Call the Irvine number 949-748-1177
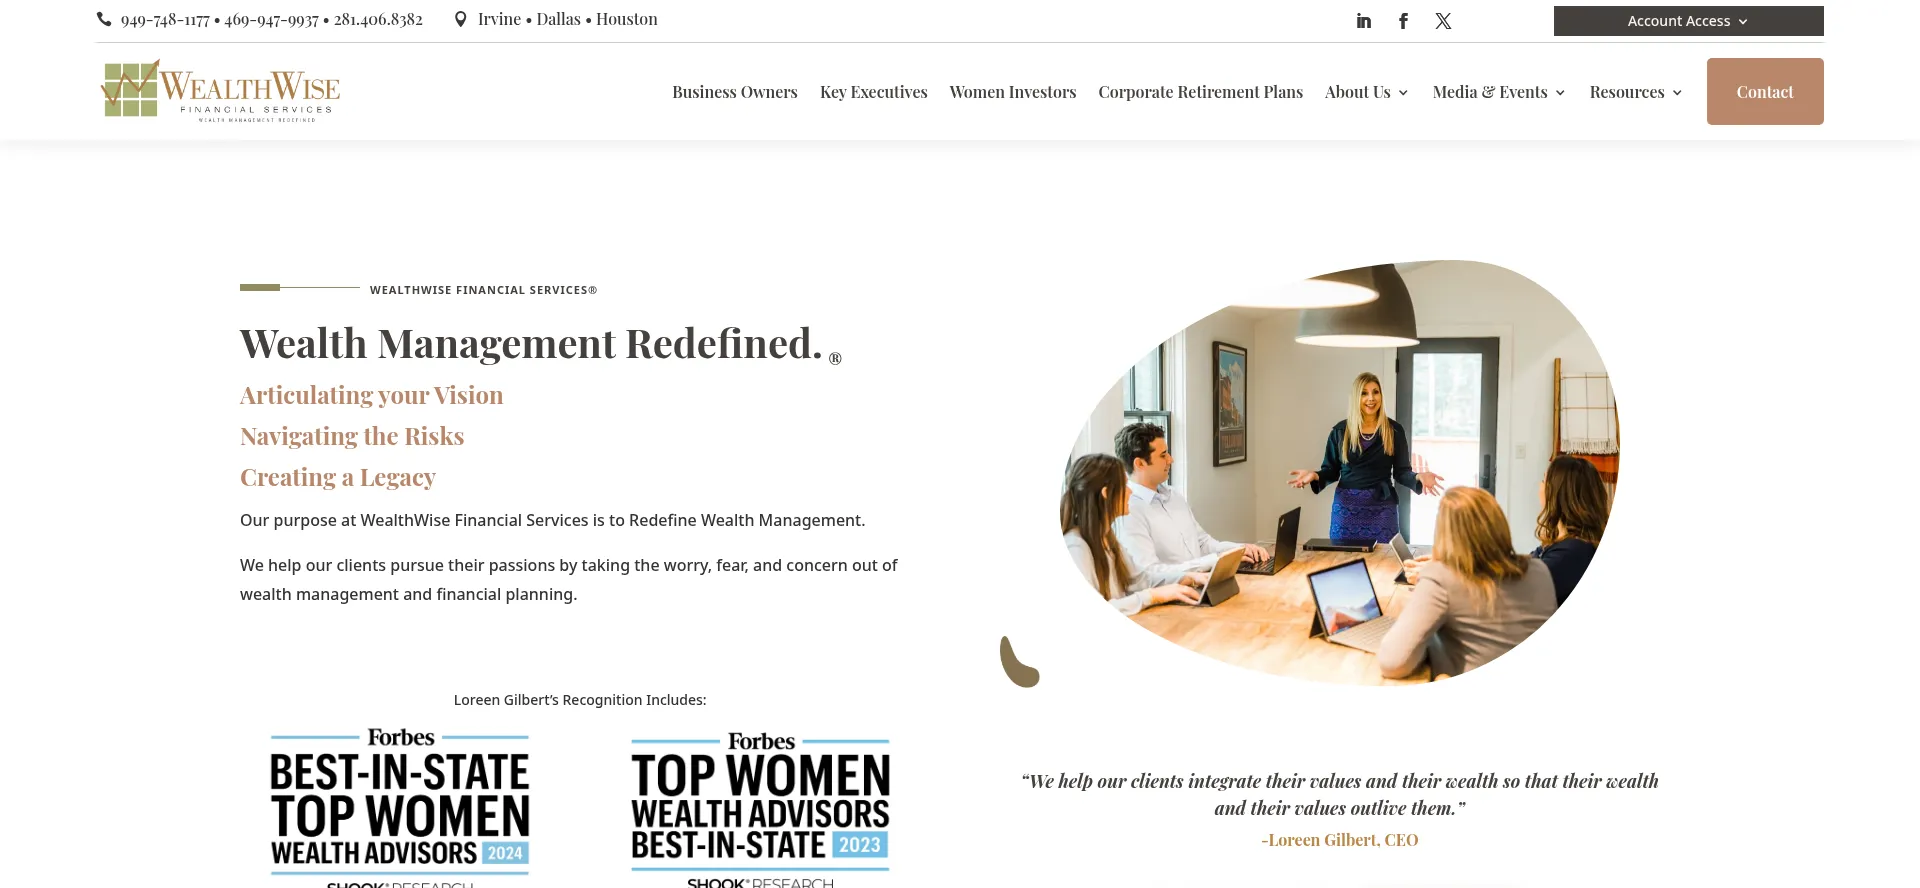Viewport: 1920px width, 888px height. pyautogui.click(x=165, y=20)
